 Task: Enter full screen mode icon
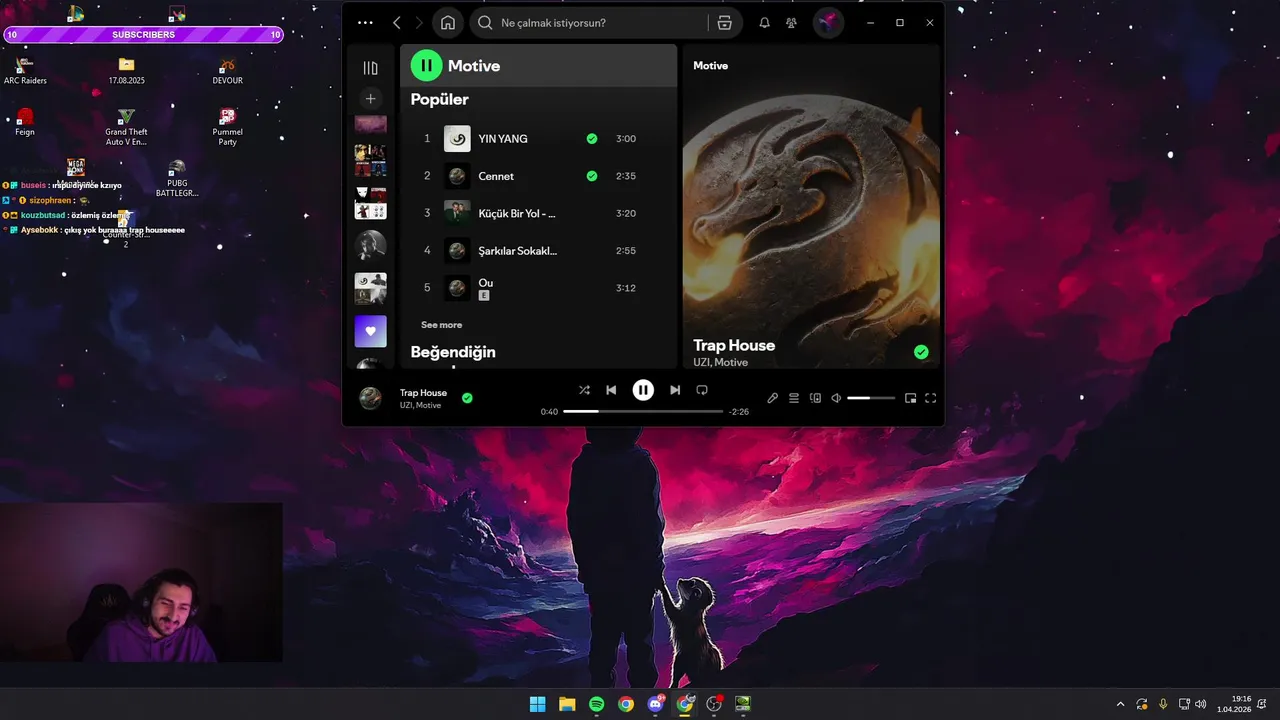tap(930, 398)
